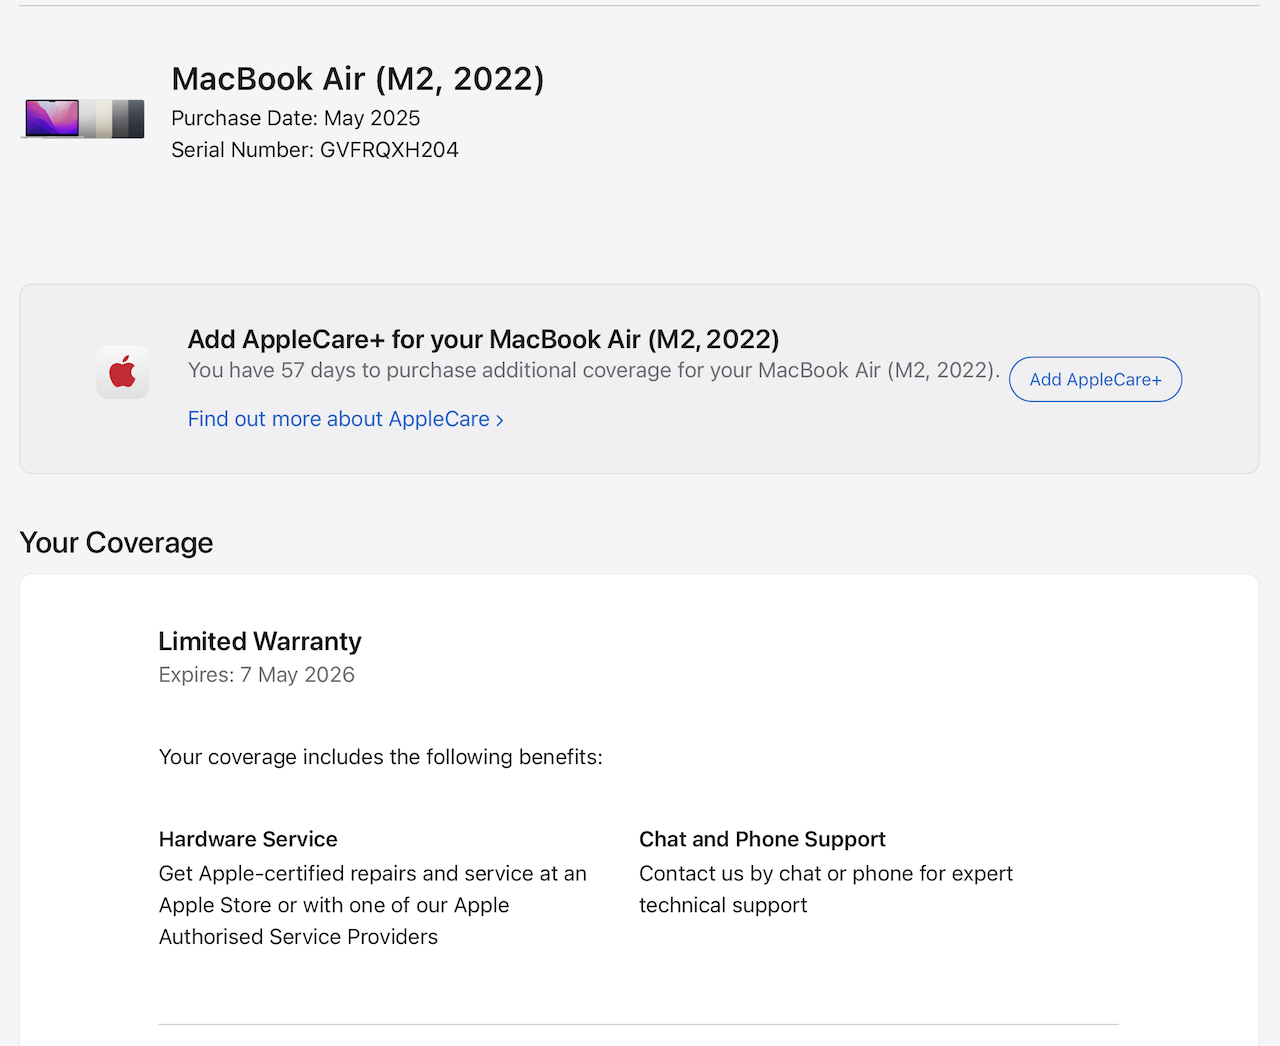
Task: Select the Purchase Date: May 2025 text
Action: pyautogui.click(x=295, y=118)
